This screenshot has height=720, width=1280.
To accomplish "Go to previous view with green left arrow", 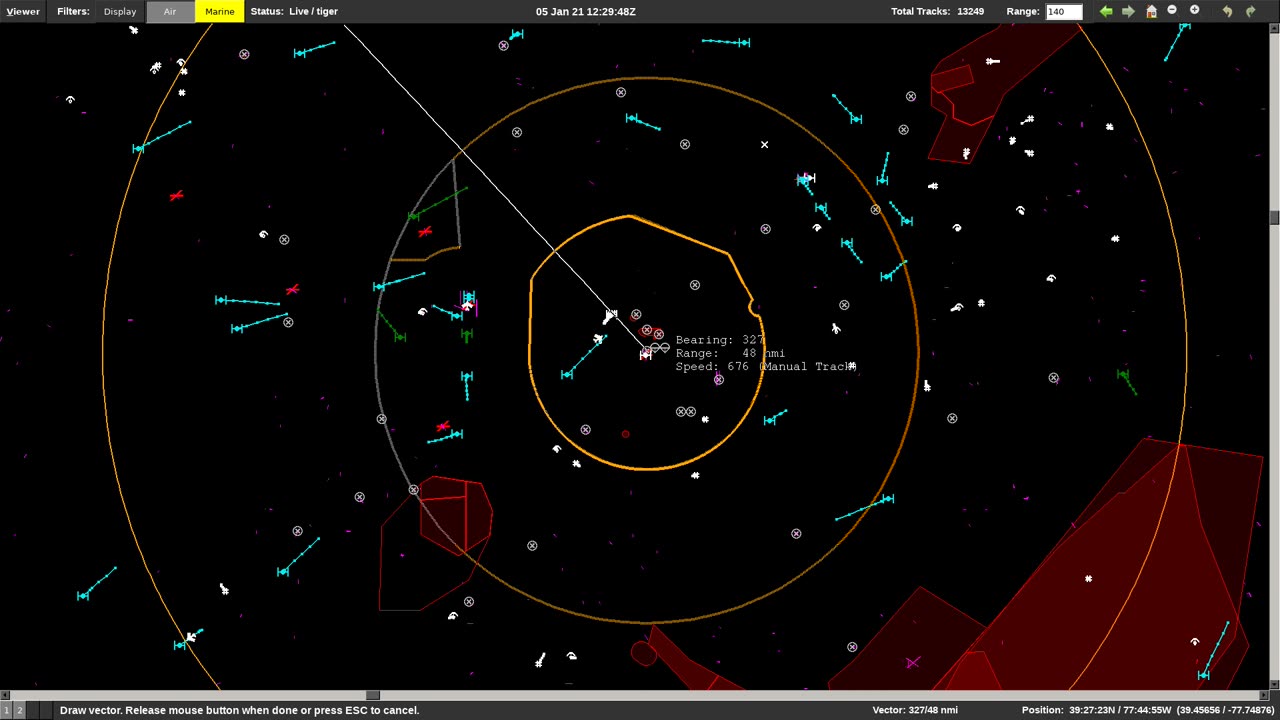I will [x=1106, y=11].
